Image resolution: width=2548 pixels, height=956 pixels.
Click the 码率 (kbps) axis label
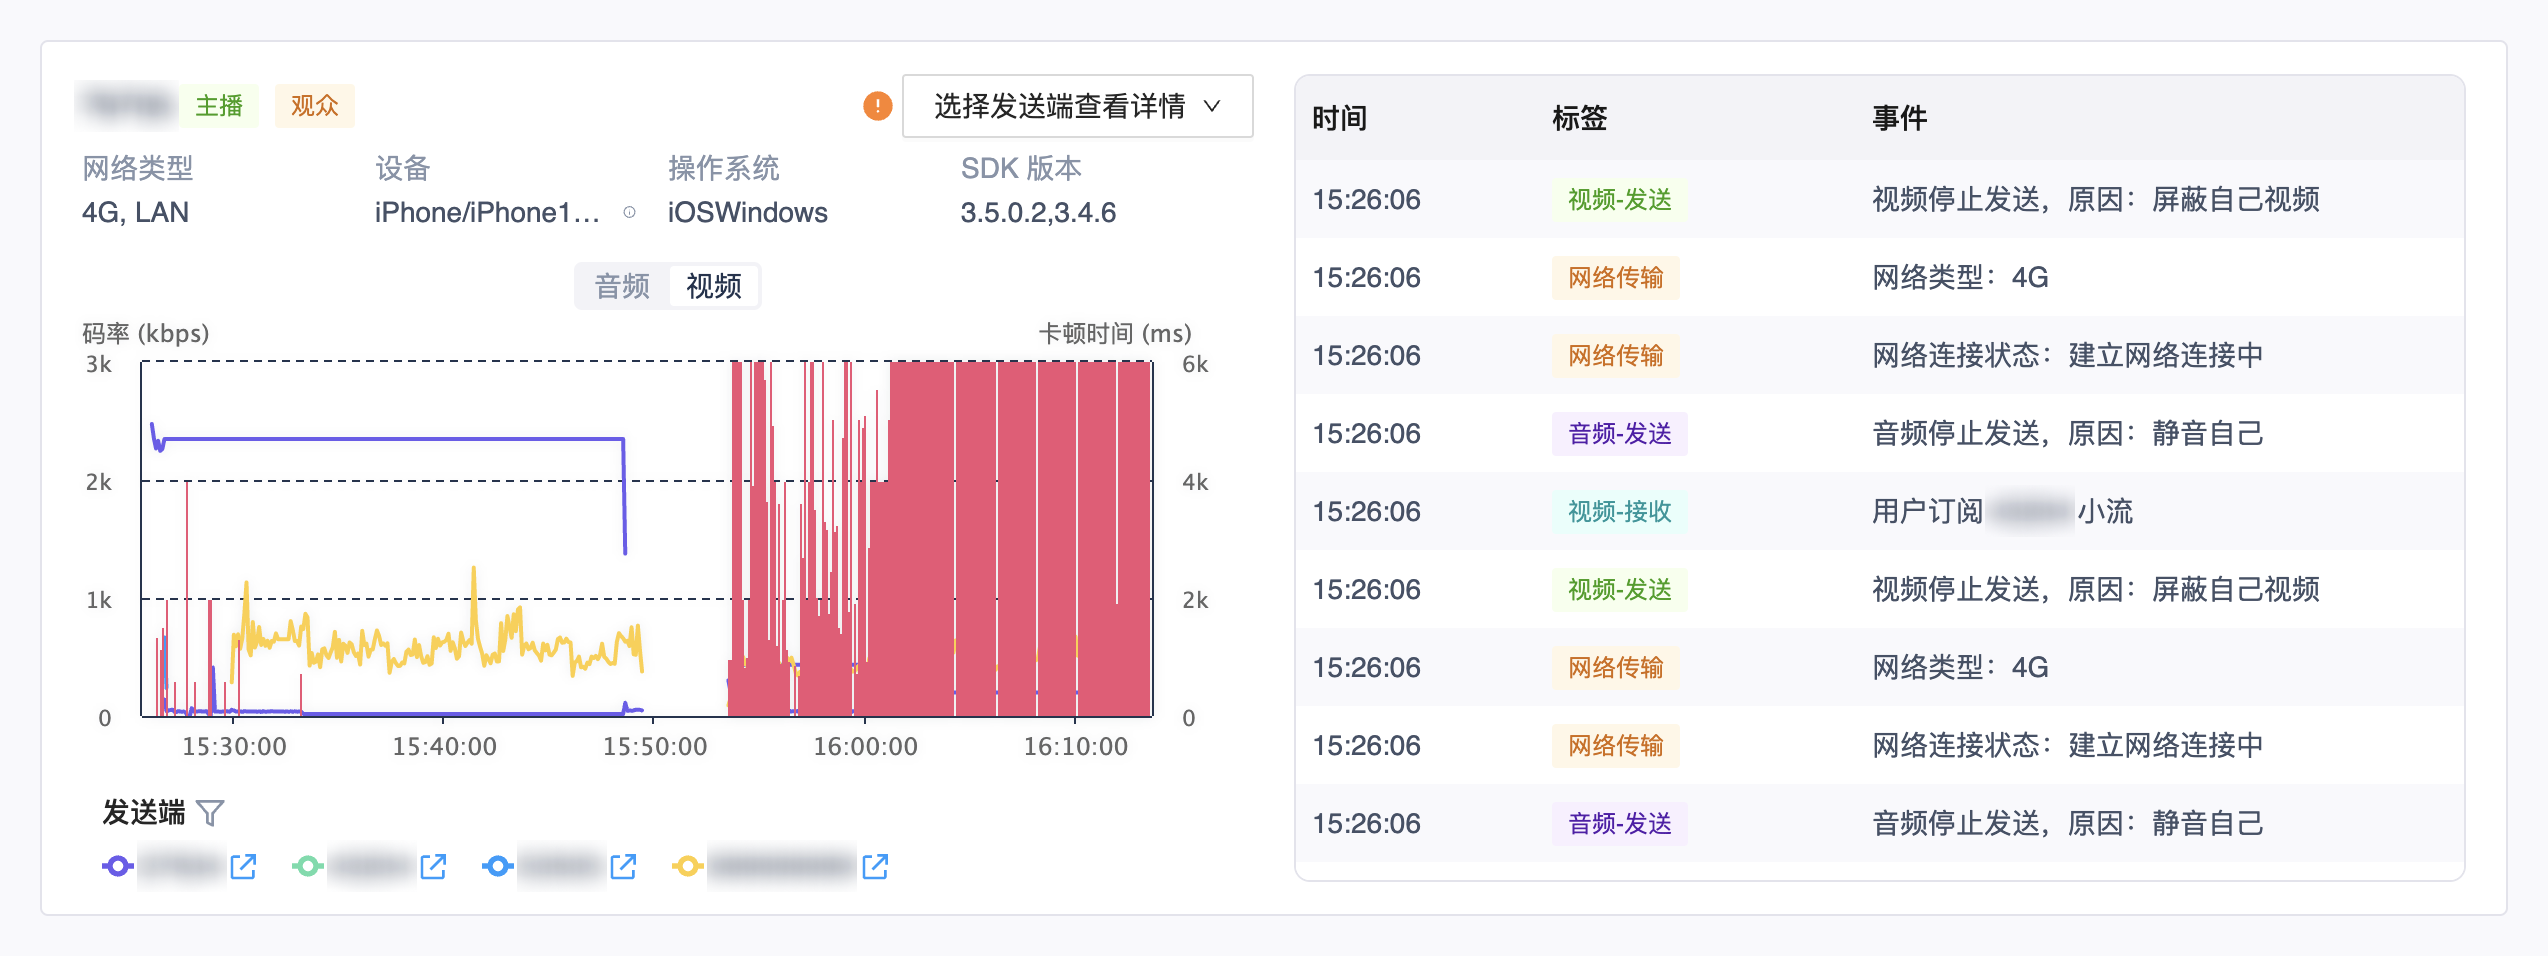pyautogui.click(x=146, y=333)
